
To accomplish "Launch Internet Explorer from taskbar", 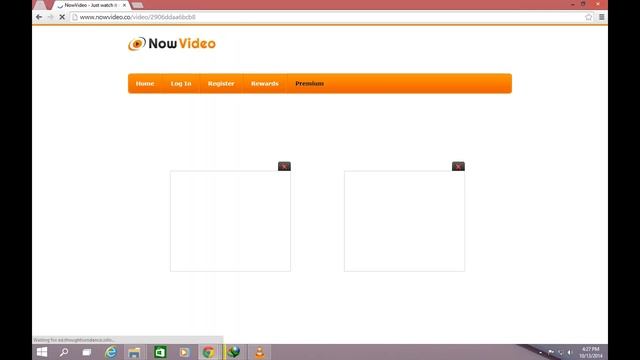I will (x=111, y=352).
